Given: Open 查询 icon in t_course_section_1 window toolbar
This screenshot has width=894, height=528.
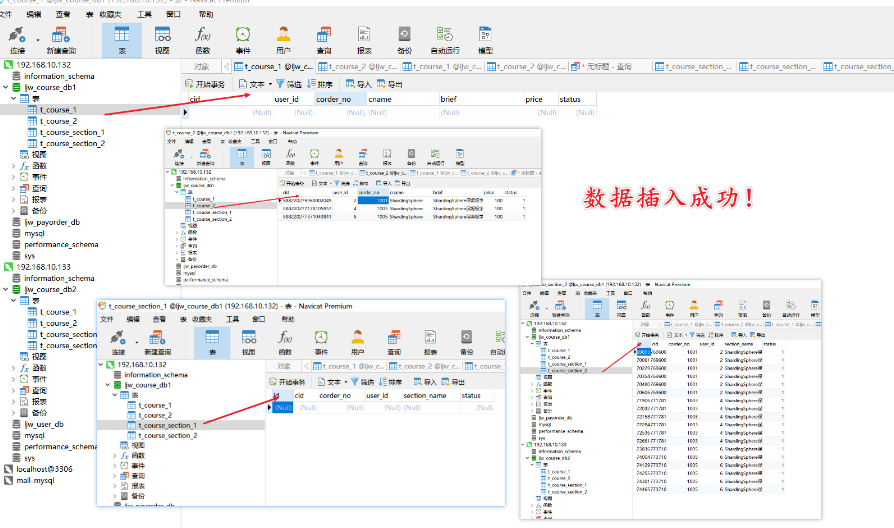Looking at the screenshot, I should tap(394, 342).
